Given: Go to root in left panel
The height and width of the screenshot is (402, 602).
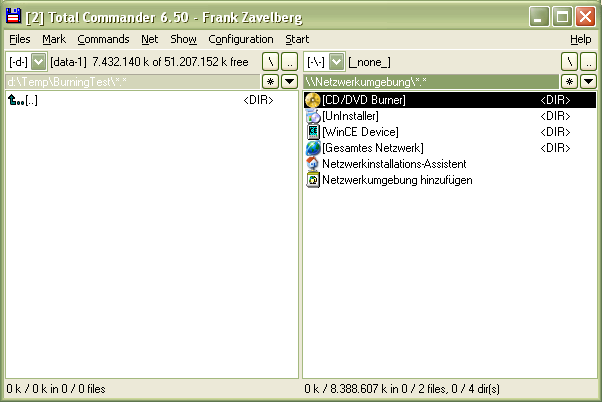Looking at the screenshot, I should tap(270, 62).
